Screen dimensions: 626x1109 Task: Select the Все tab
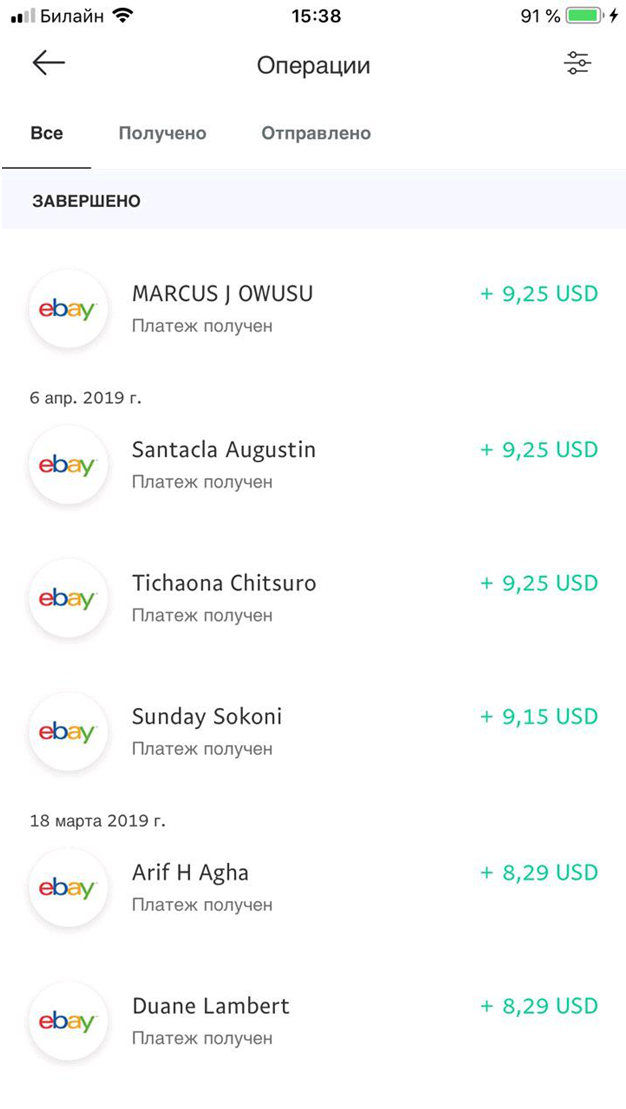pyautogui.click(x=47, y=133)
